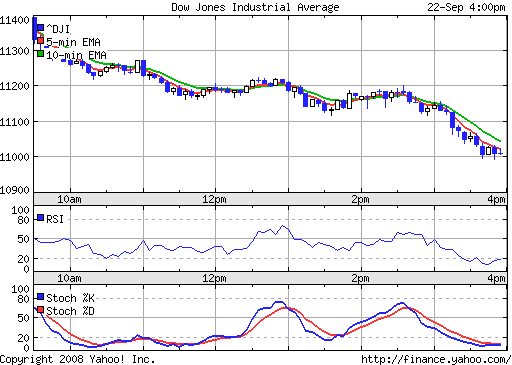Click '4pm' on the RSI panel time axis
This screenshot has width=512, height=365.
pos(496,278)
